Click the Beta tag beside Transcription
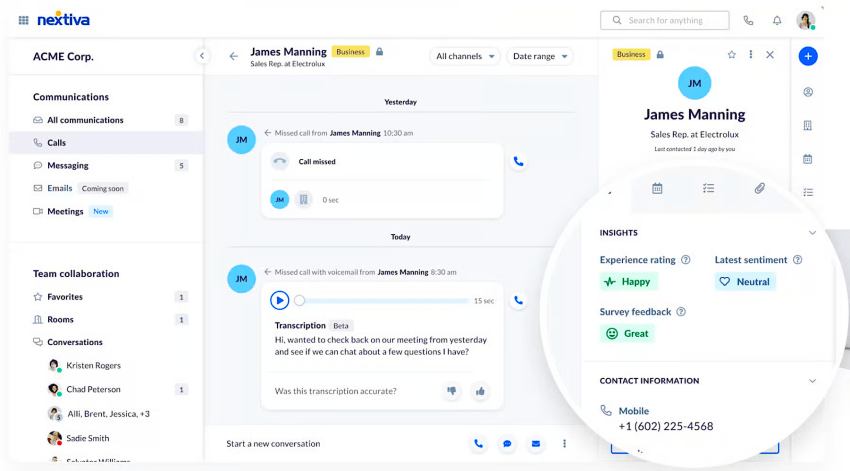The image size is (850, 471). point(341,326)
